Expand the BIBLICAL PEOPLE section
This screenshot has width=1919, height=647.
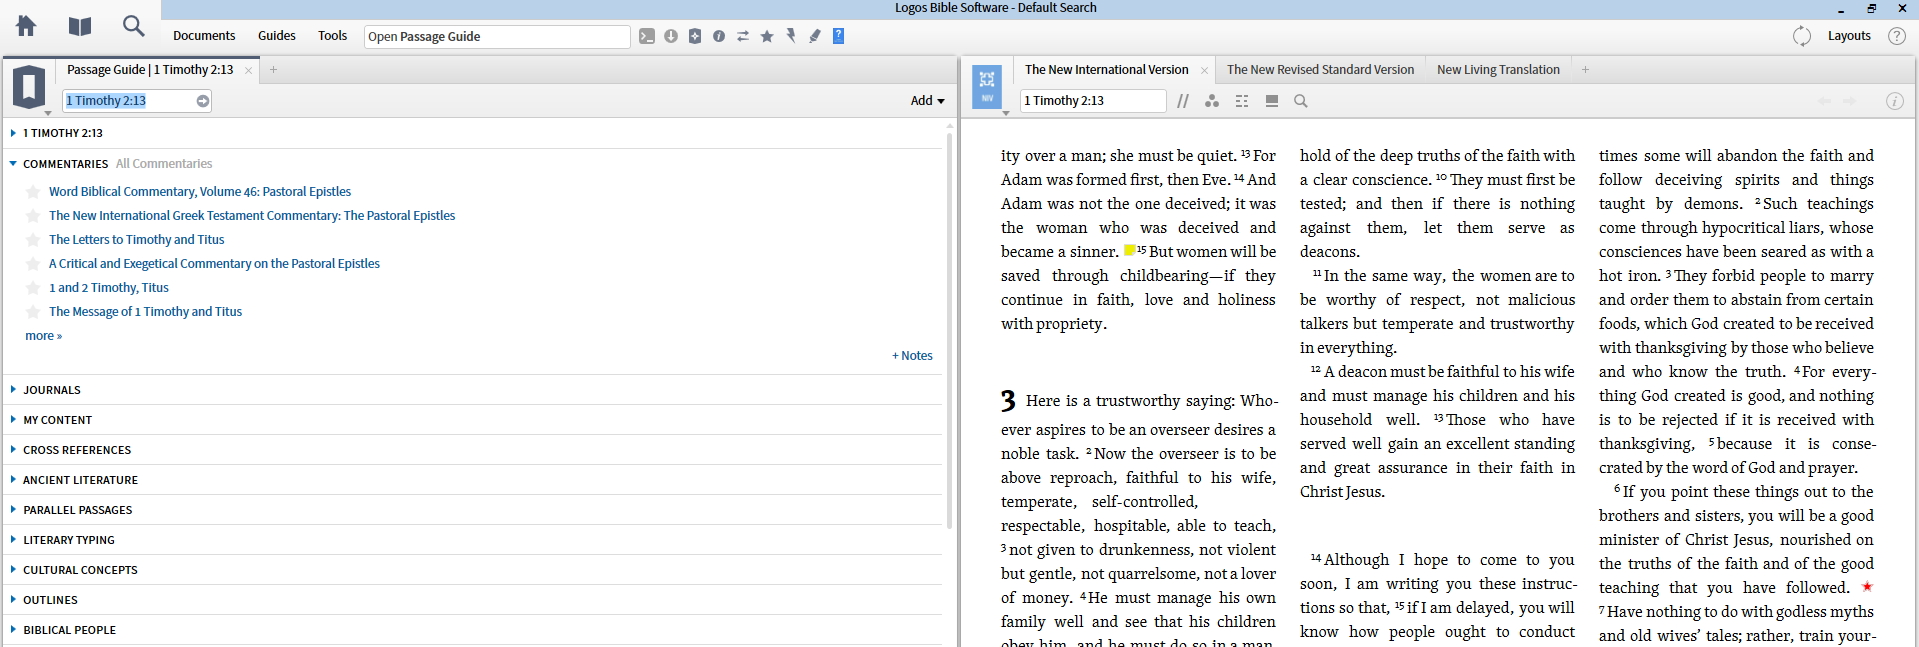click(x=13, y=630)
